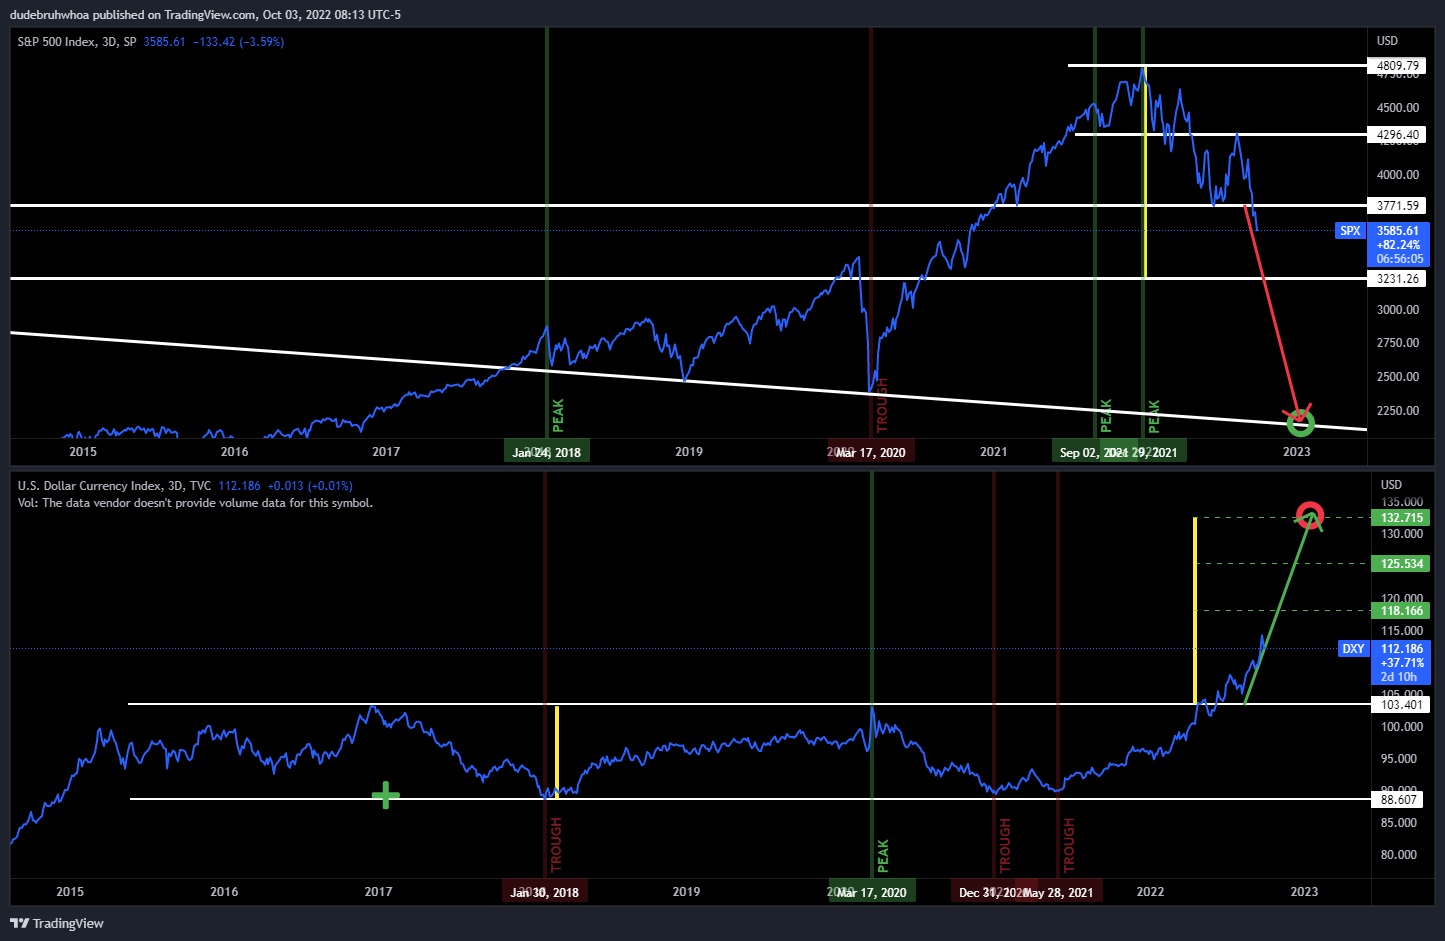Image resolution: width=1445 pixels, height=941 pixels.
Task: Click the +0.013 (+0.01%) change value
Action: pyautogui.click(x=310, y=486)
